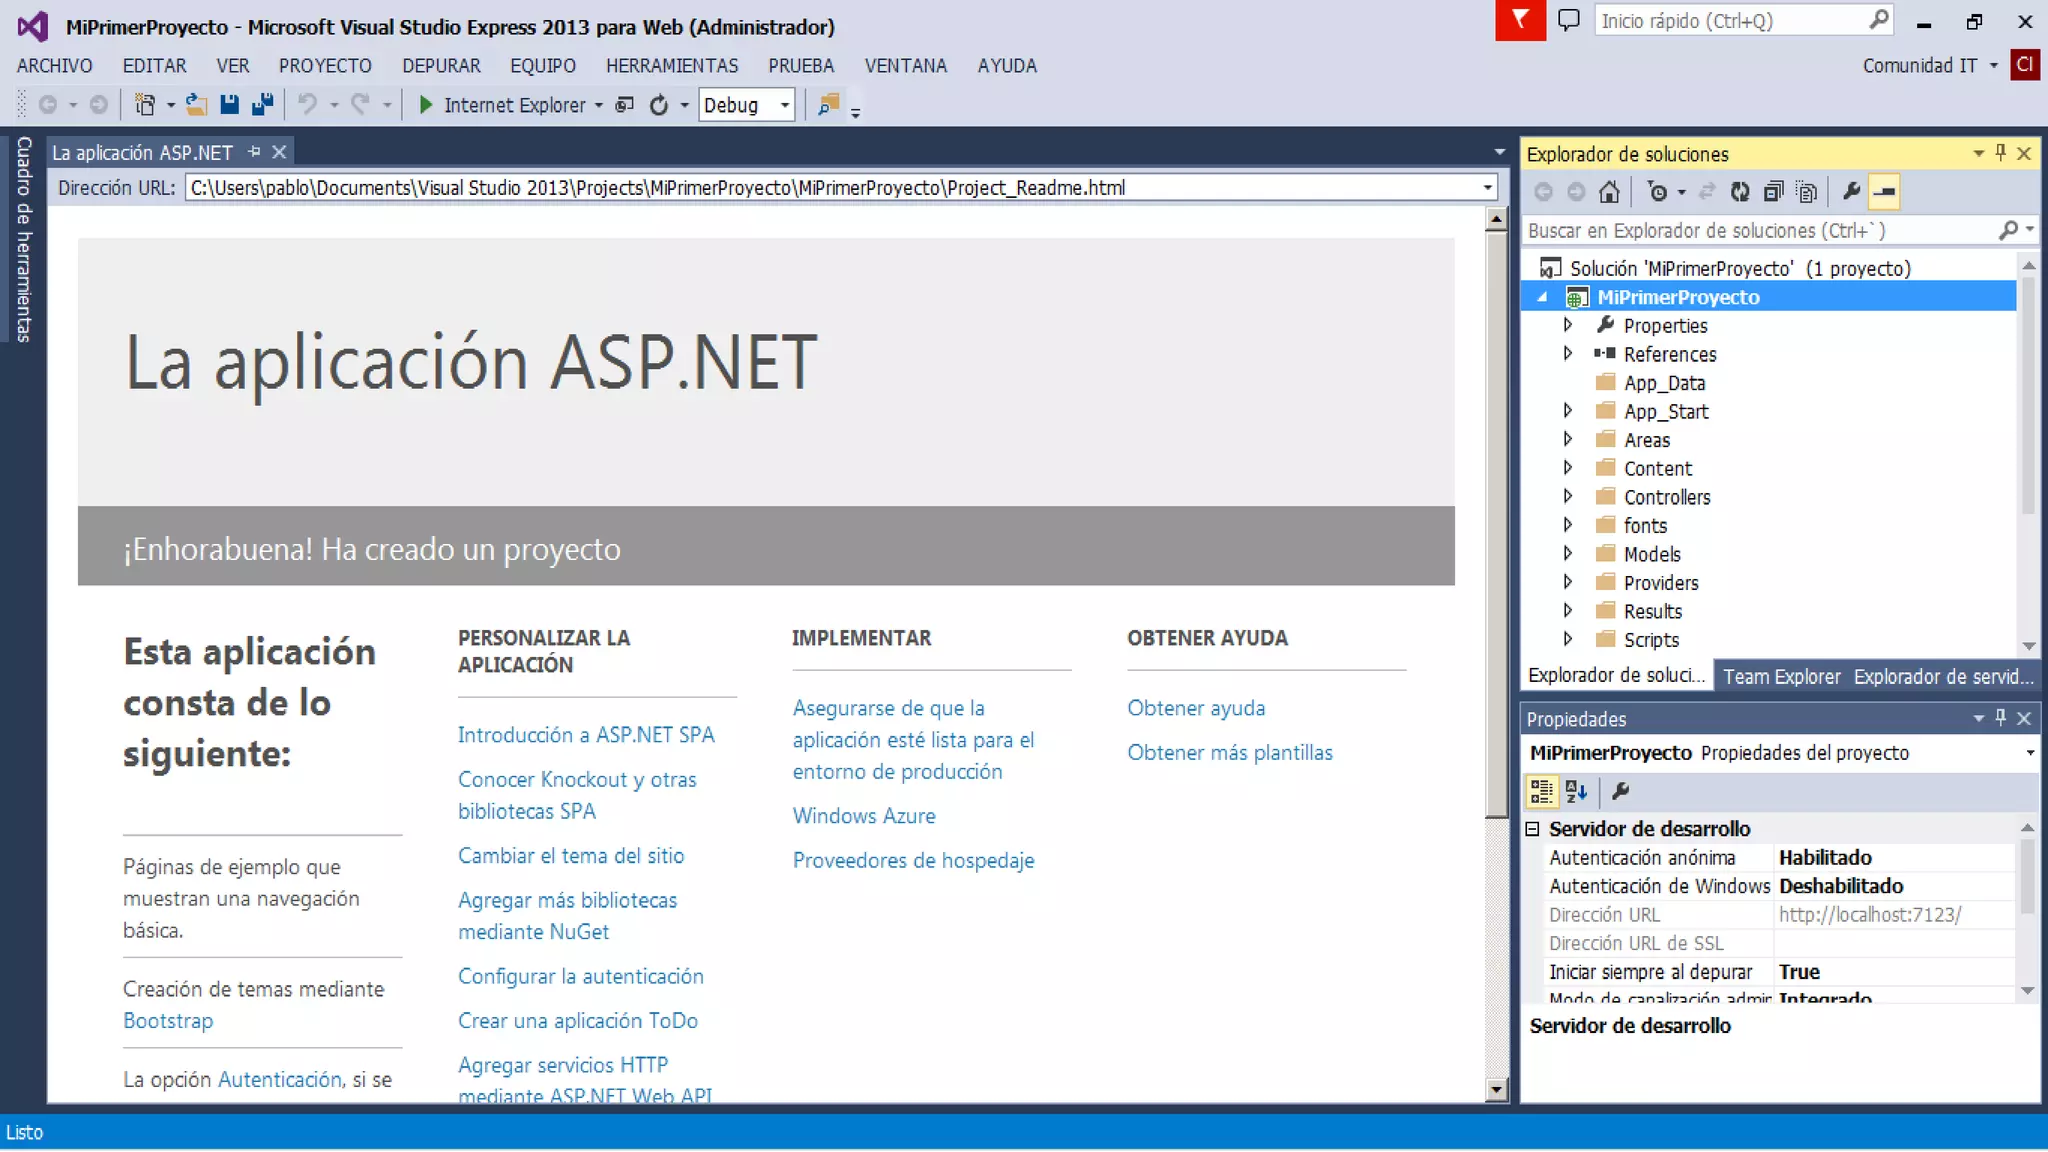The height and width of the screenshot is (1152, 2048).
Task: Open the feedback speech bubble icon
Action: pos(1568,20)
